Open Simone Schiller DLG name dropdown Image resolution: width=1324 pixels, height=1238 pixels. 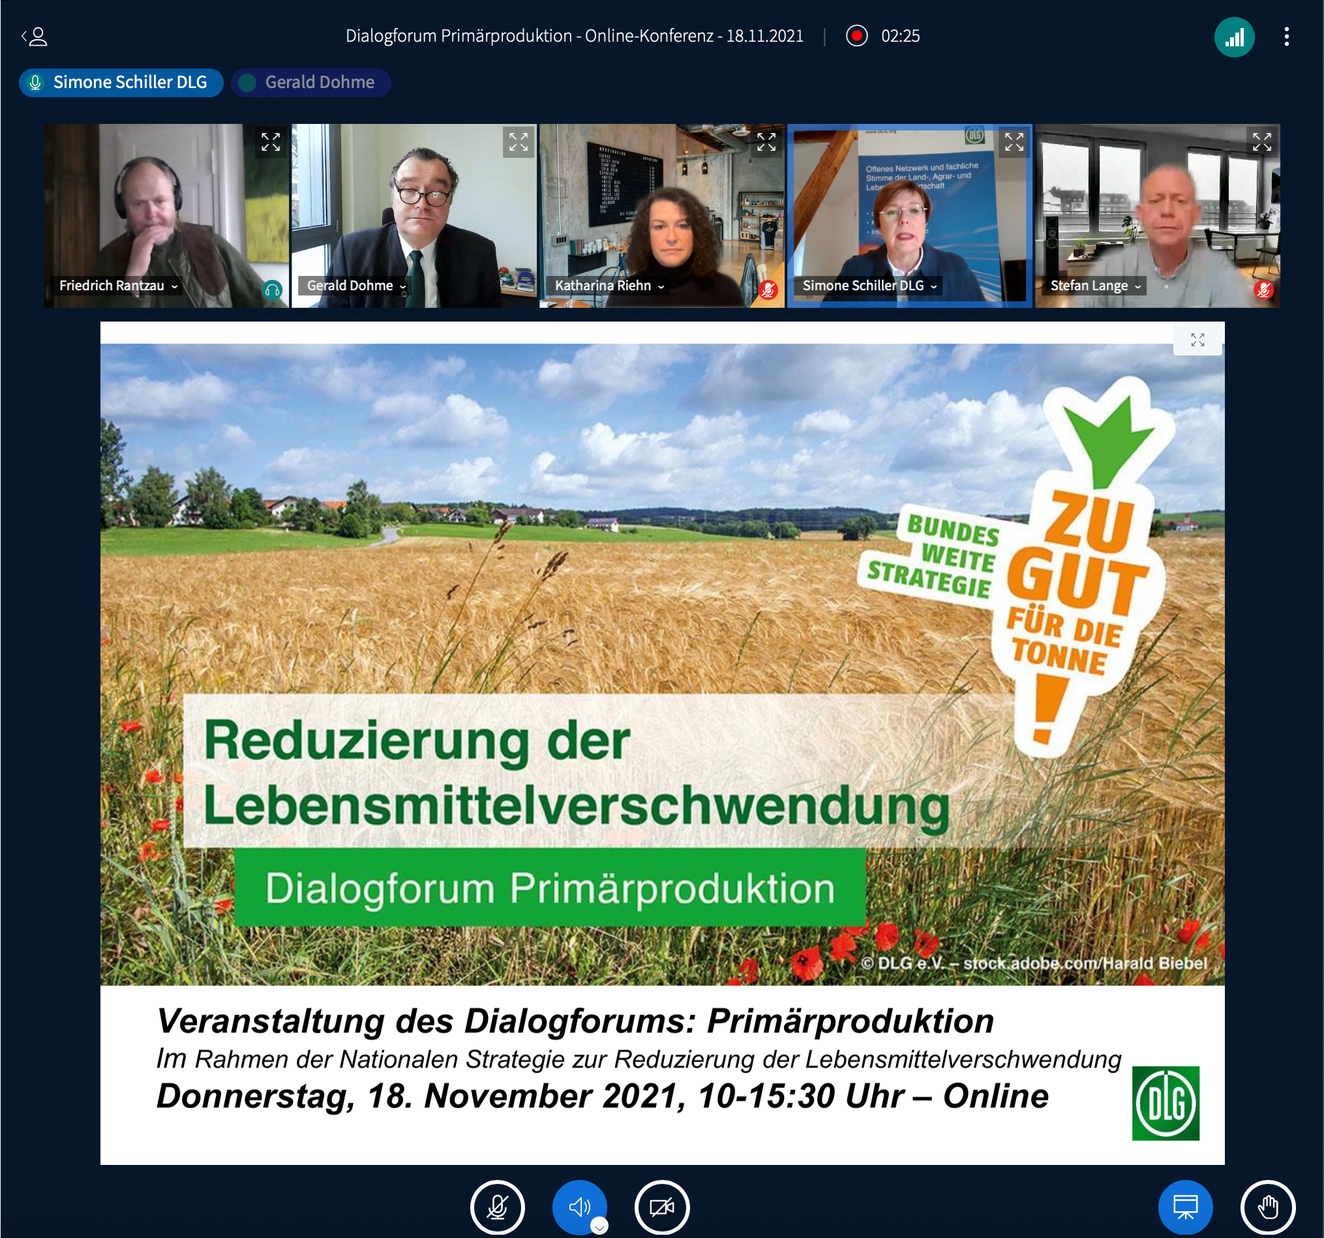pyautogui.click(x=870, y=286)
